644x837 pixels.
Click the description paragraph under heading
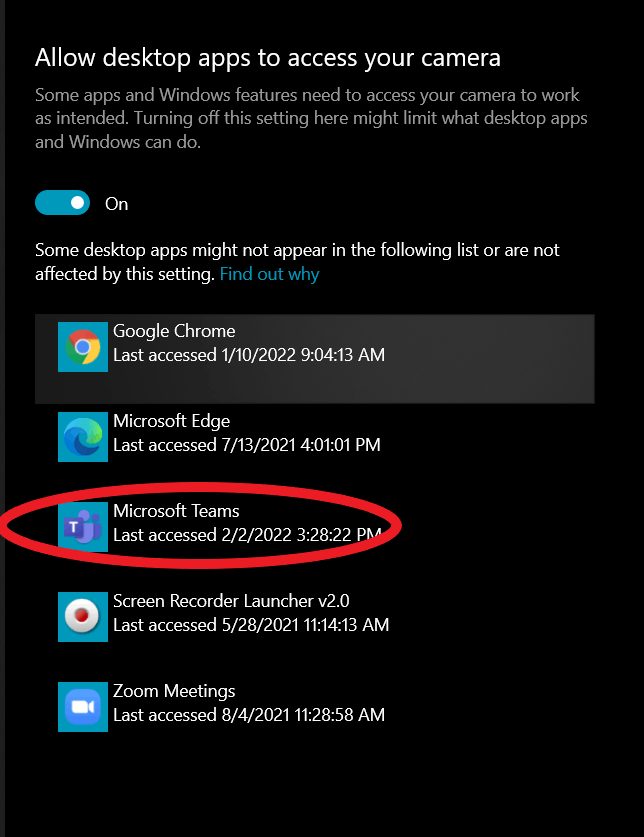[311, 118]
